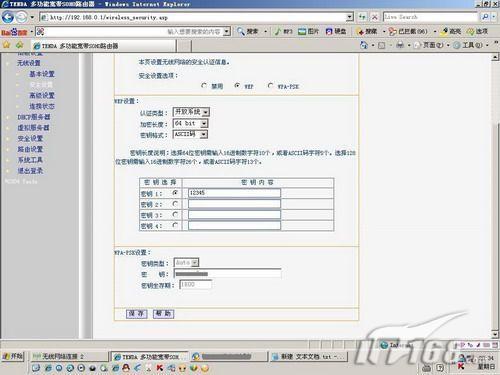Click the 图片 picture toolbar button
500x375 pixels.
click(x=308, y=32)
